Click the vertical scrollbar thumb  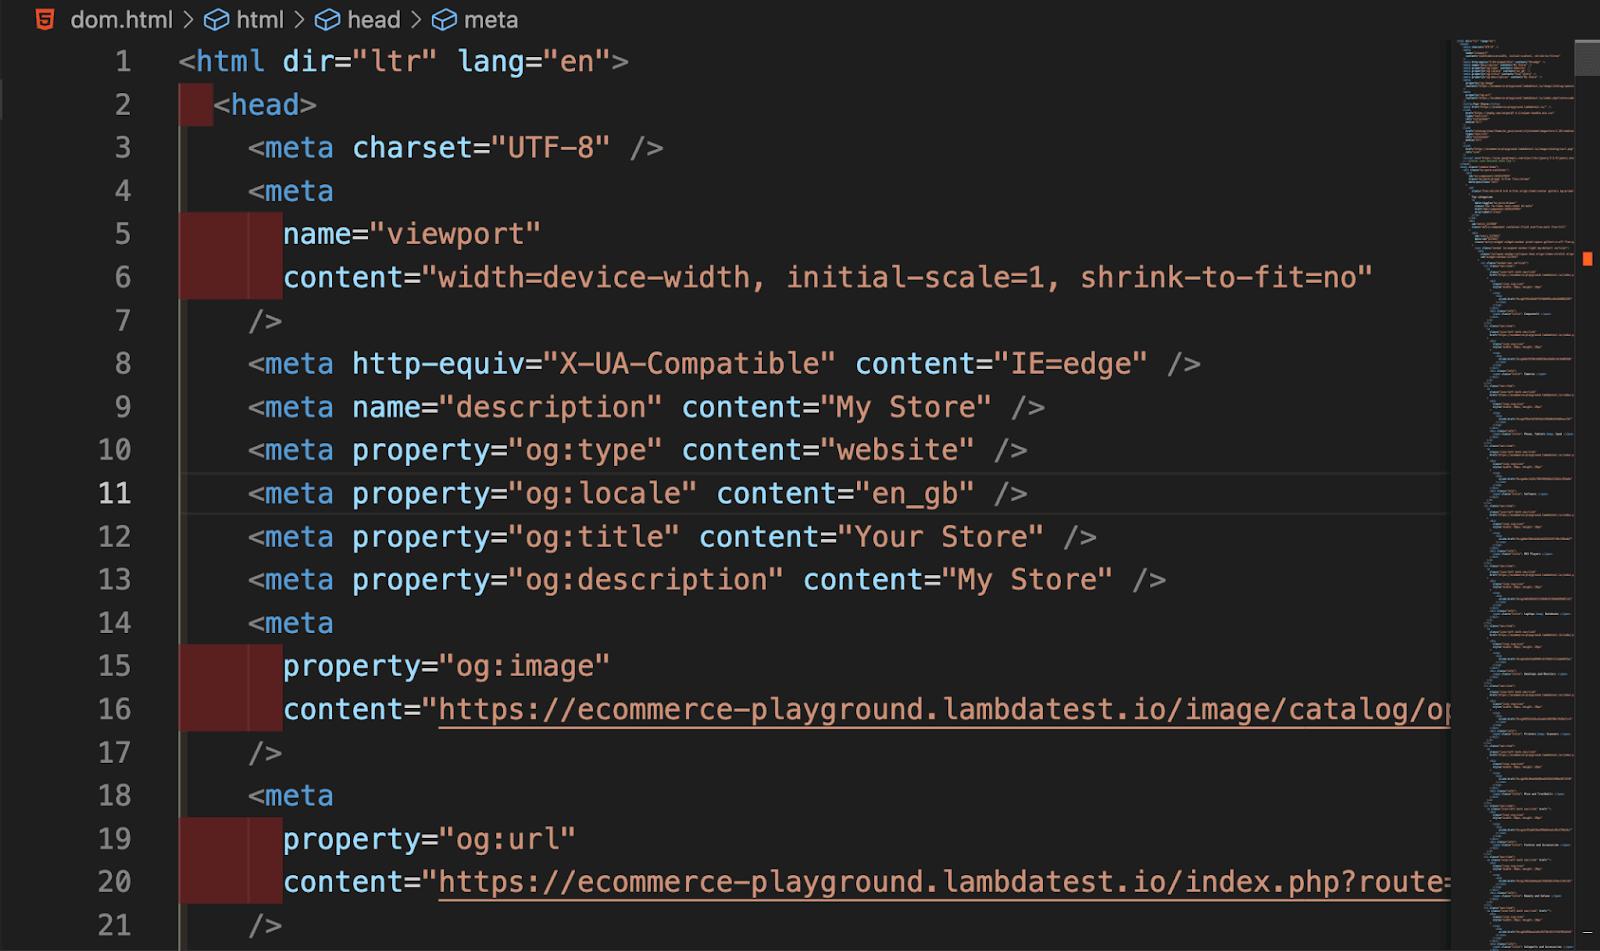coord(1587,58)
